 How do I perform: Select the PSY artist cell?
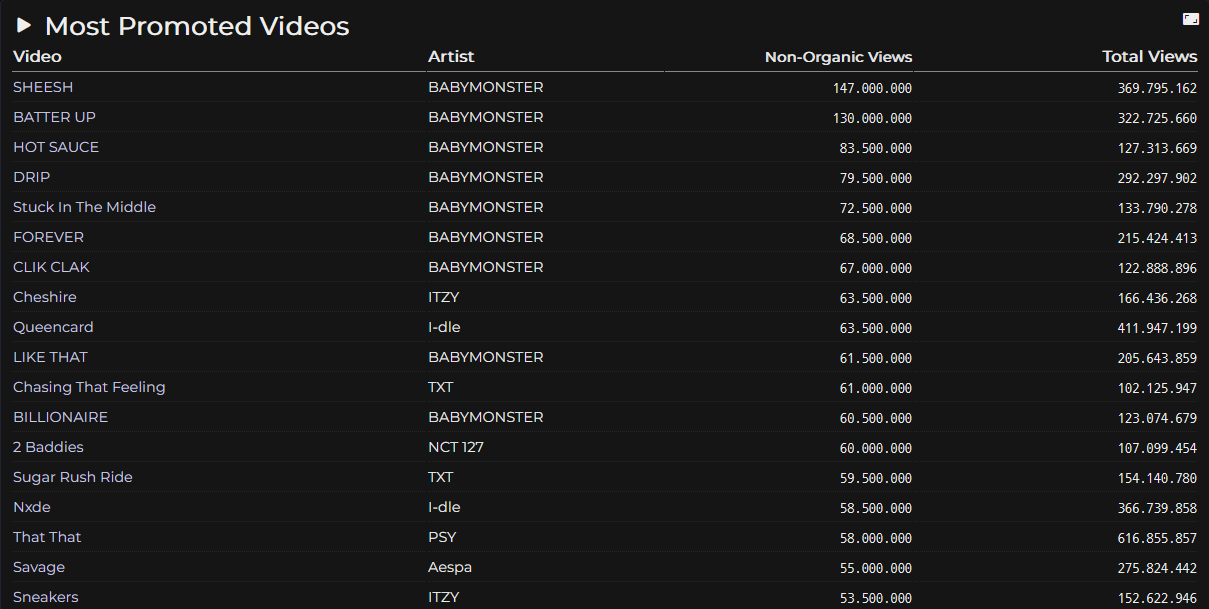pyautogui.click(x=442, y=537)
